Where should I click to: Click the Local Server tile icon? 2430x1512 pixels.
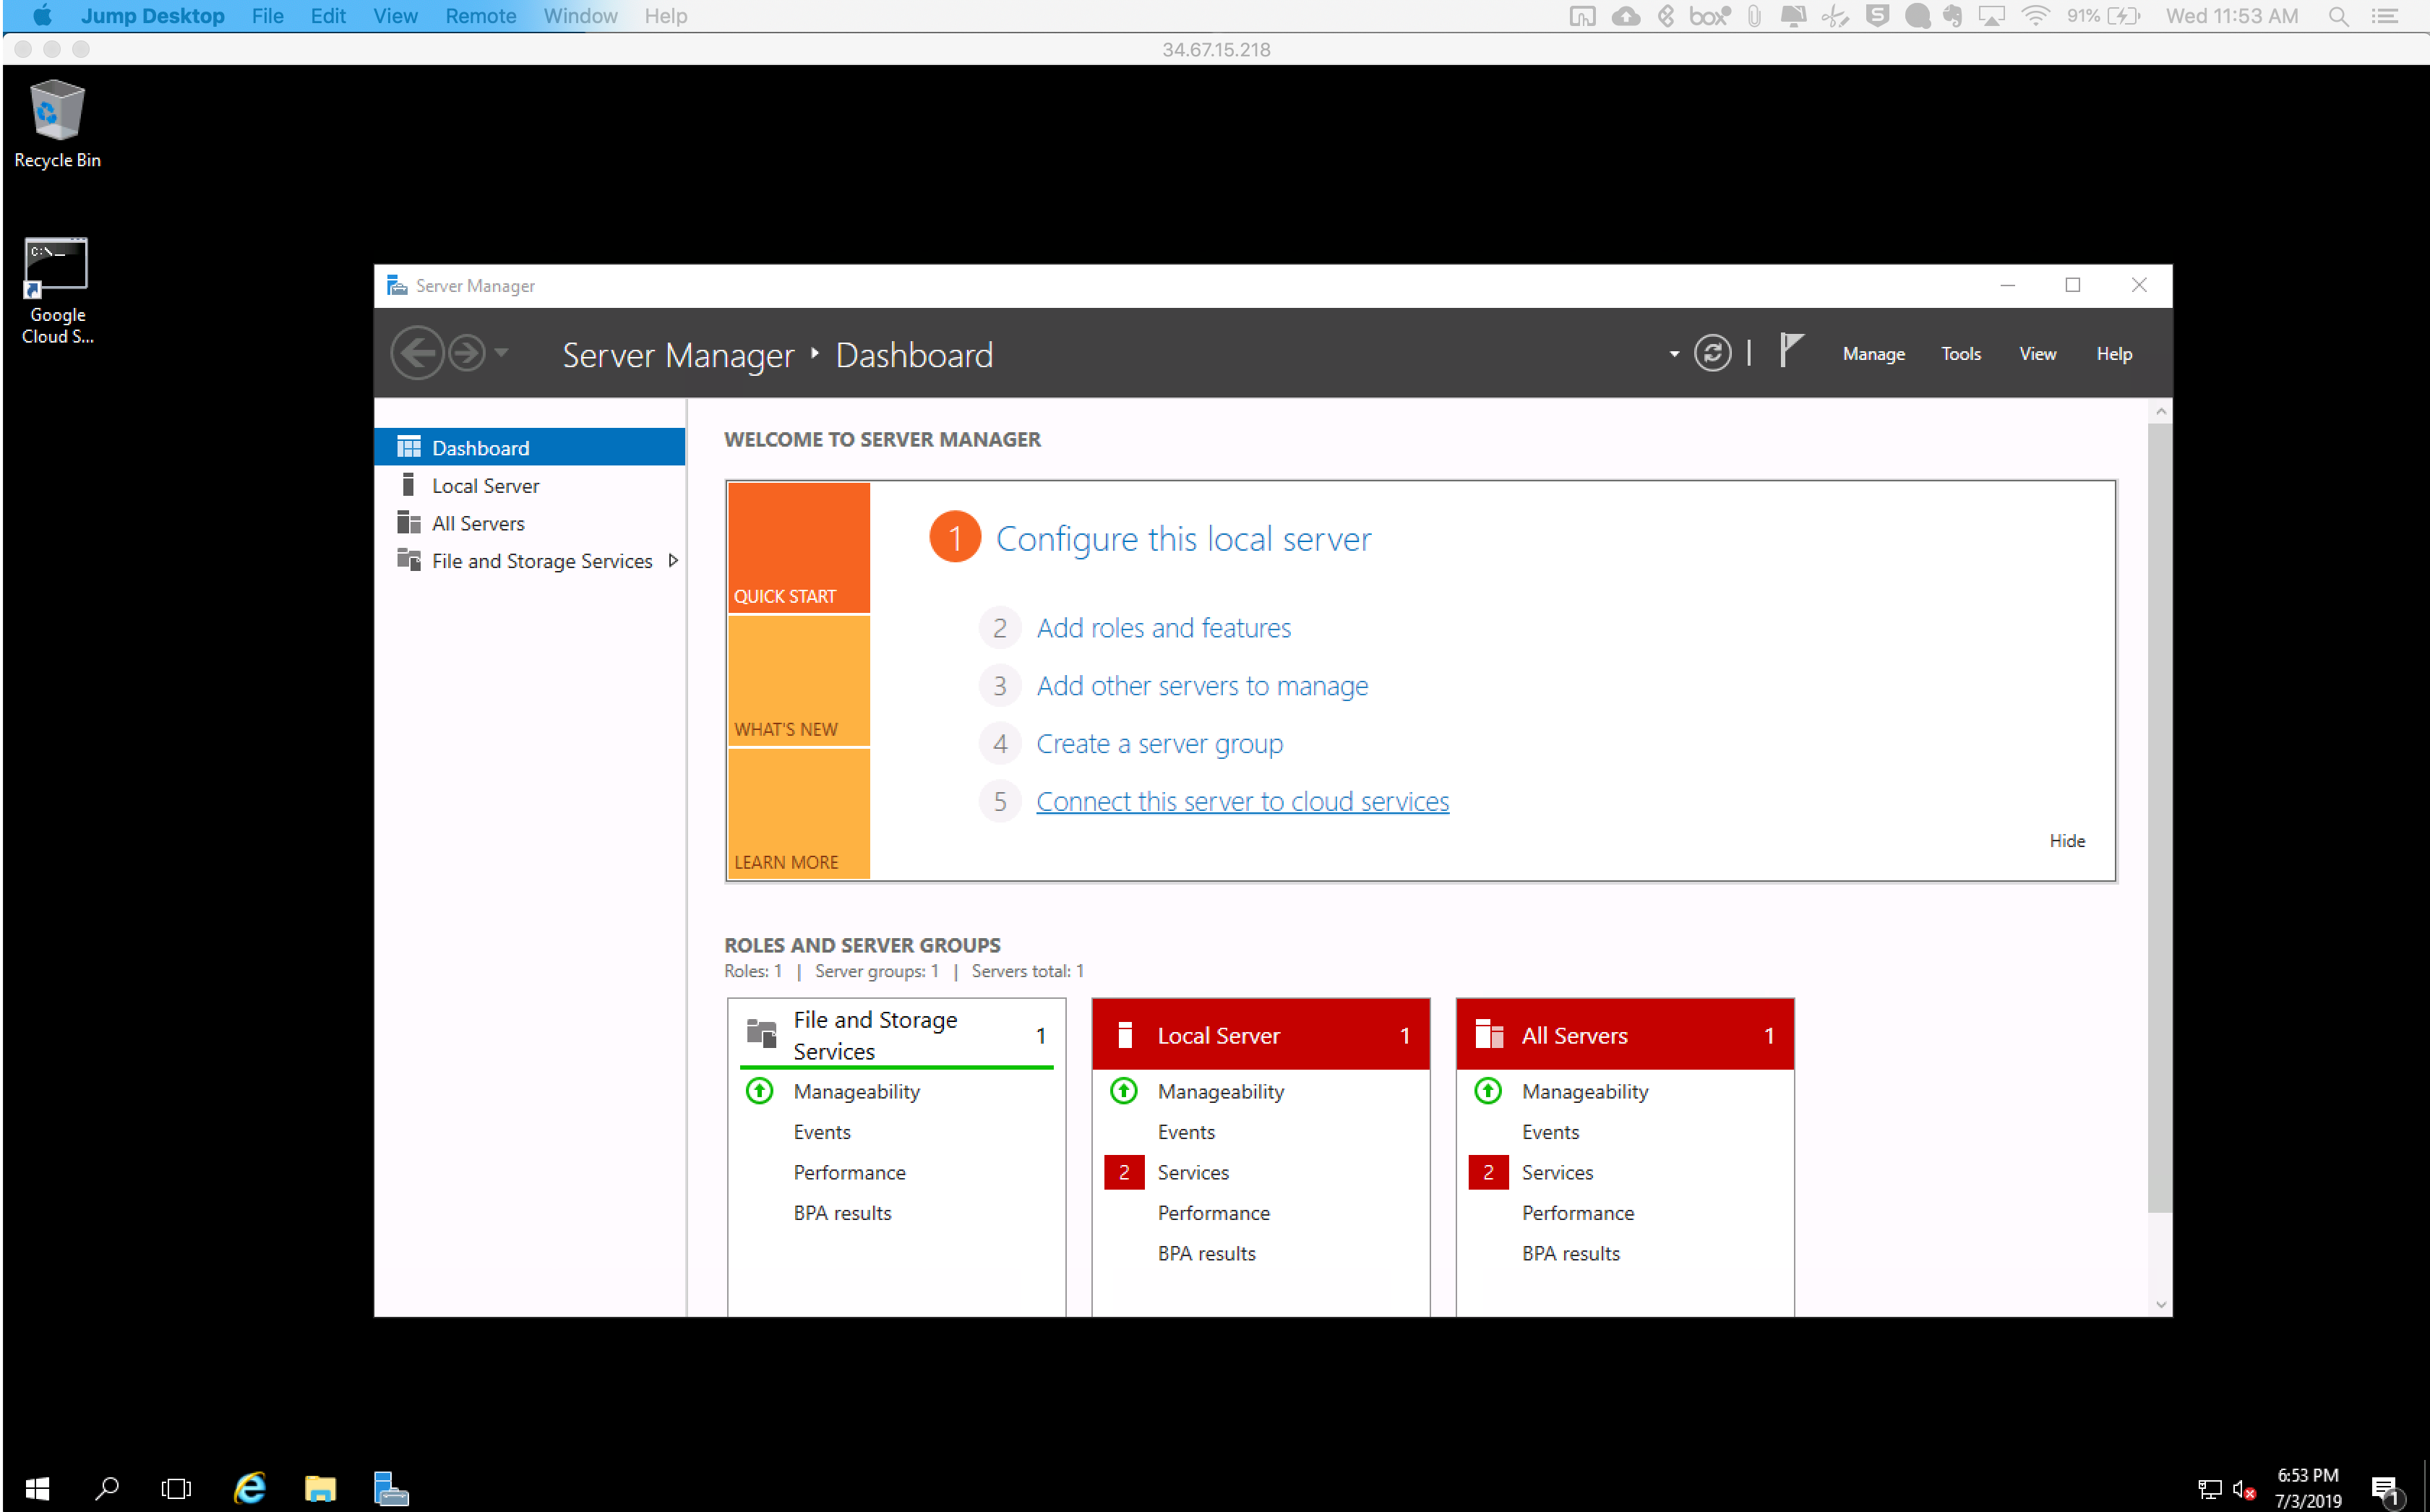[x=1126, y=1035]
